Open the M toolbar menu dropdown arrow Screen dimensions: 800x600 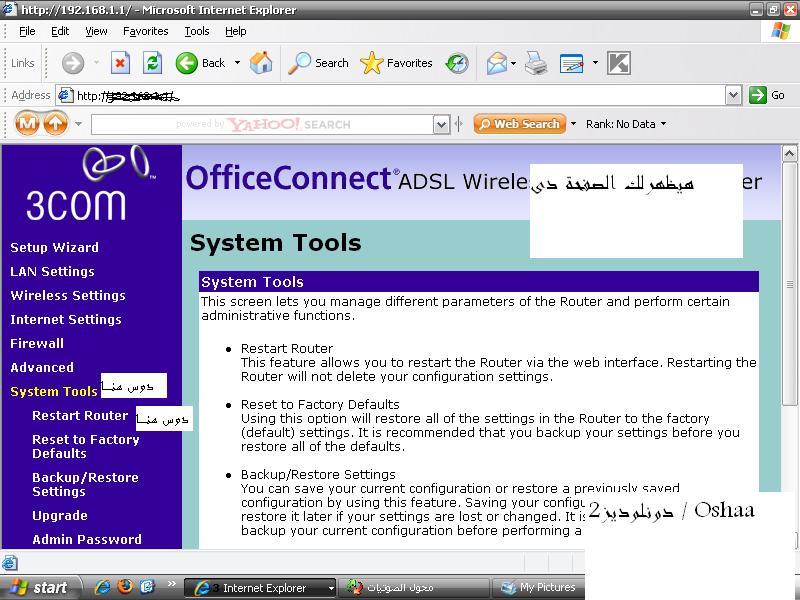pos(78,123)
